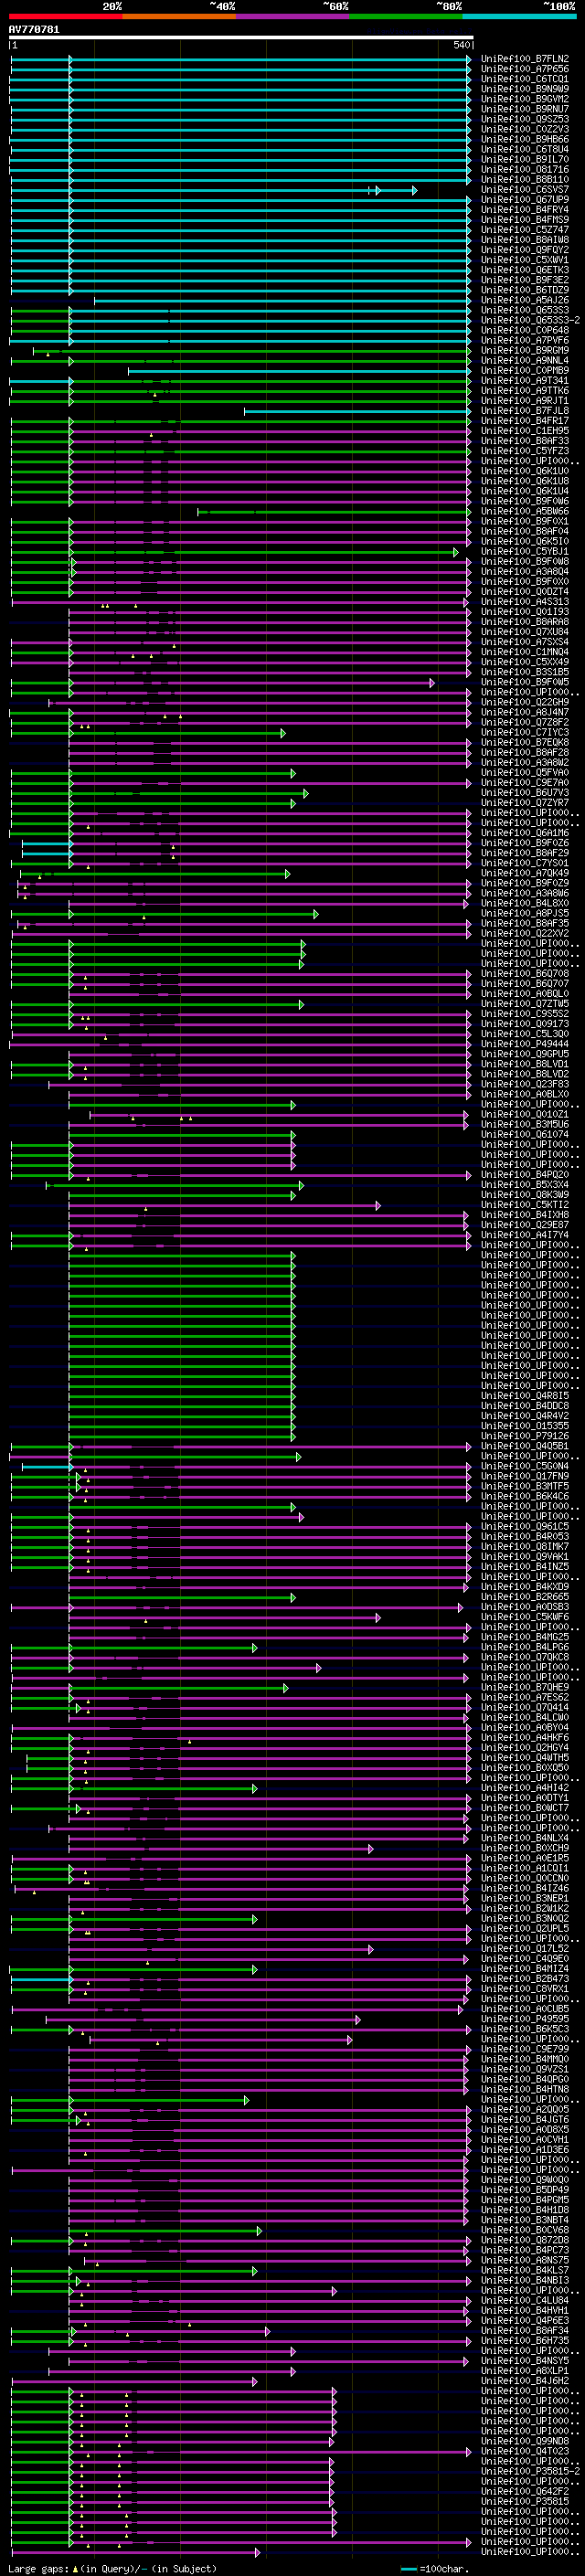Open the UniRef100_A1CQI1 entry
The height and width of the screenshot is (2576, 585).
pos(524,1869)
